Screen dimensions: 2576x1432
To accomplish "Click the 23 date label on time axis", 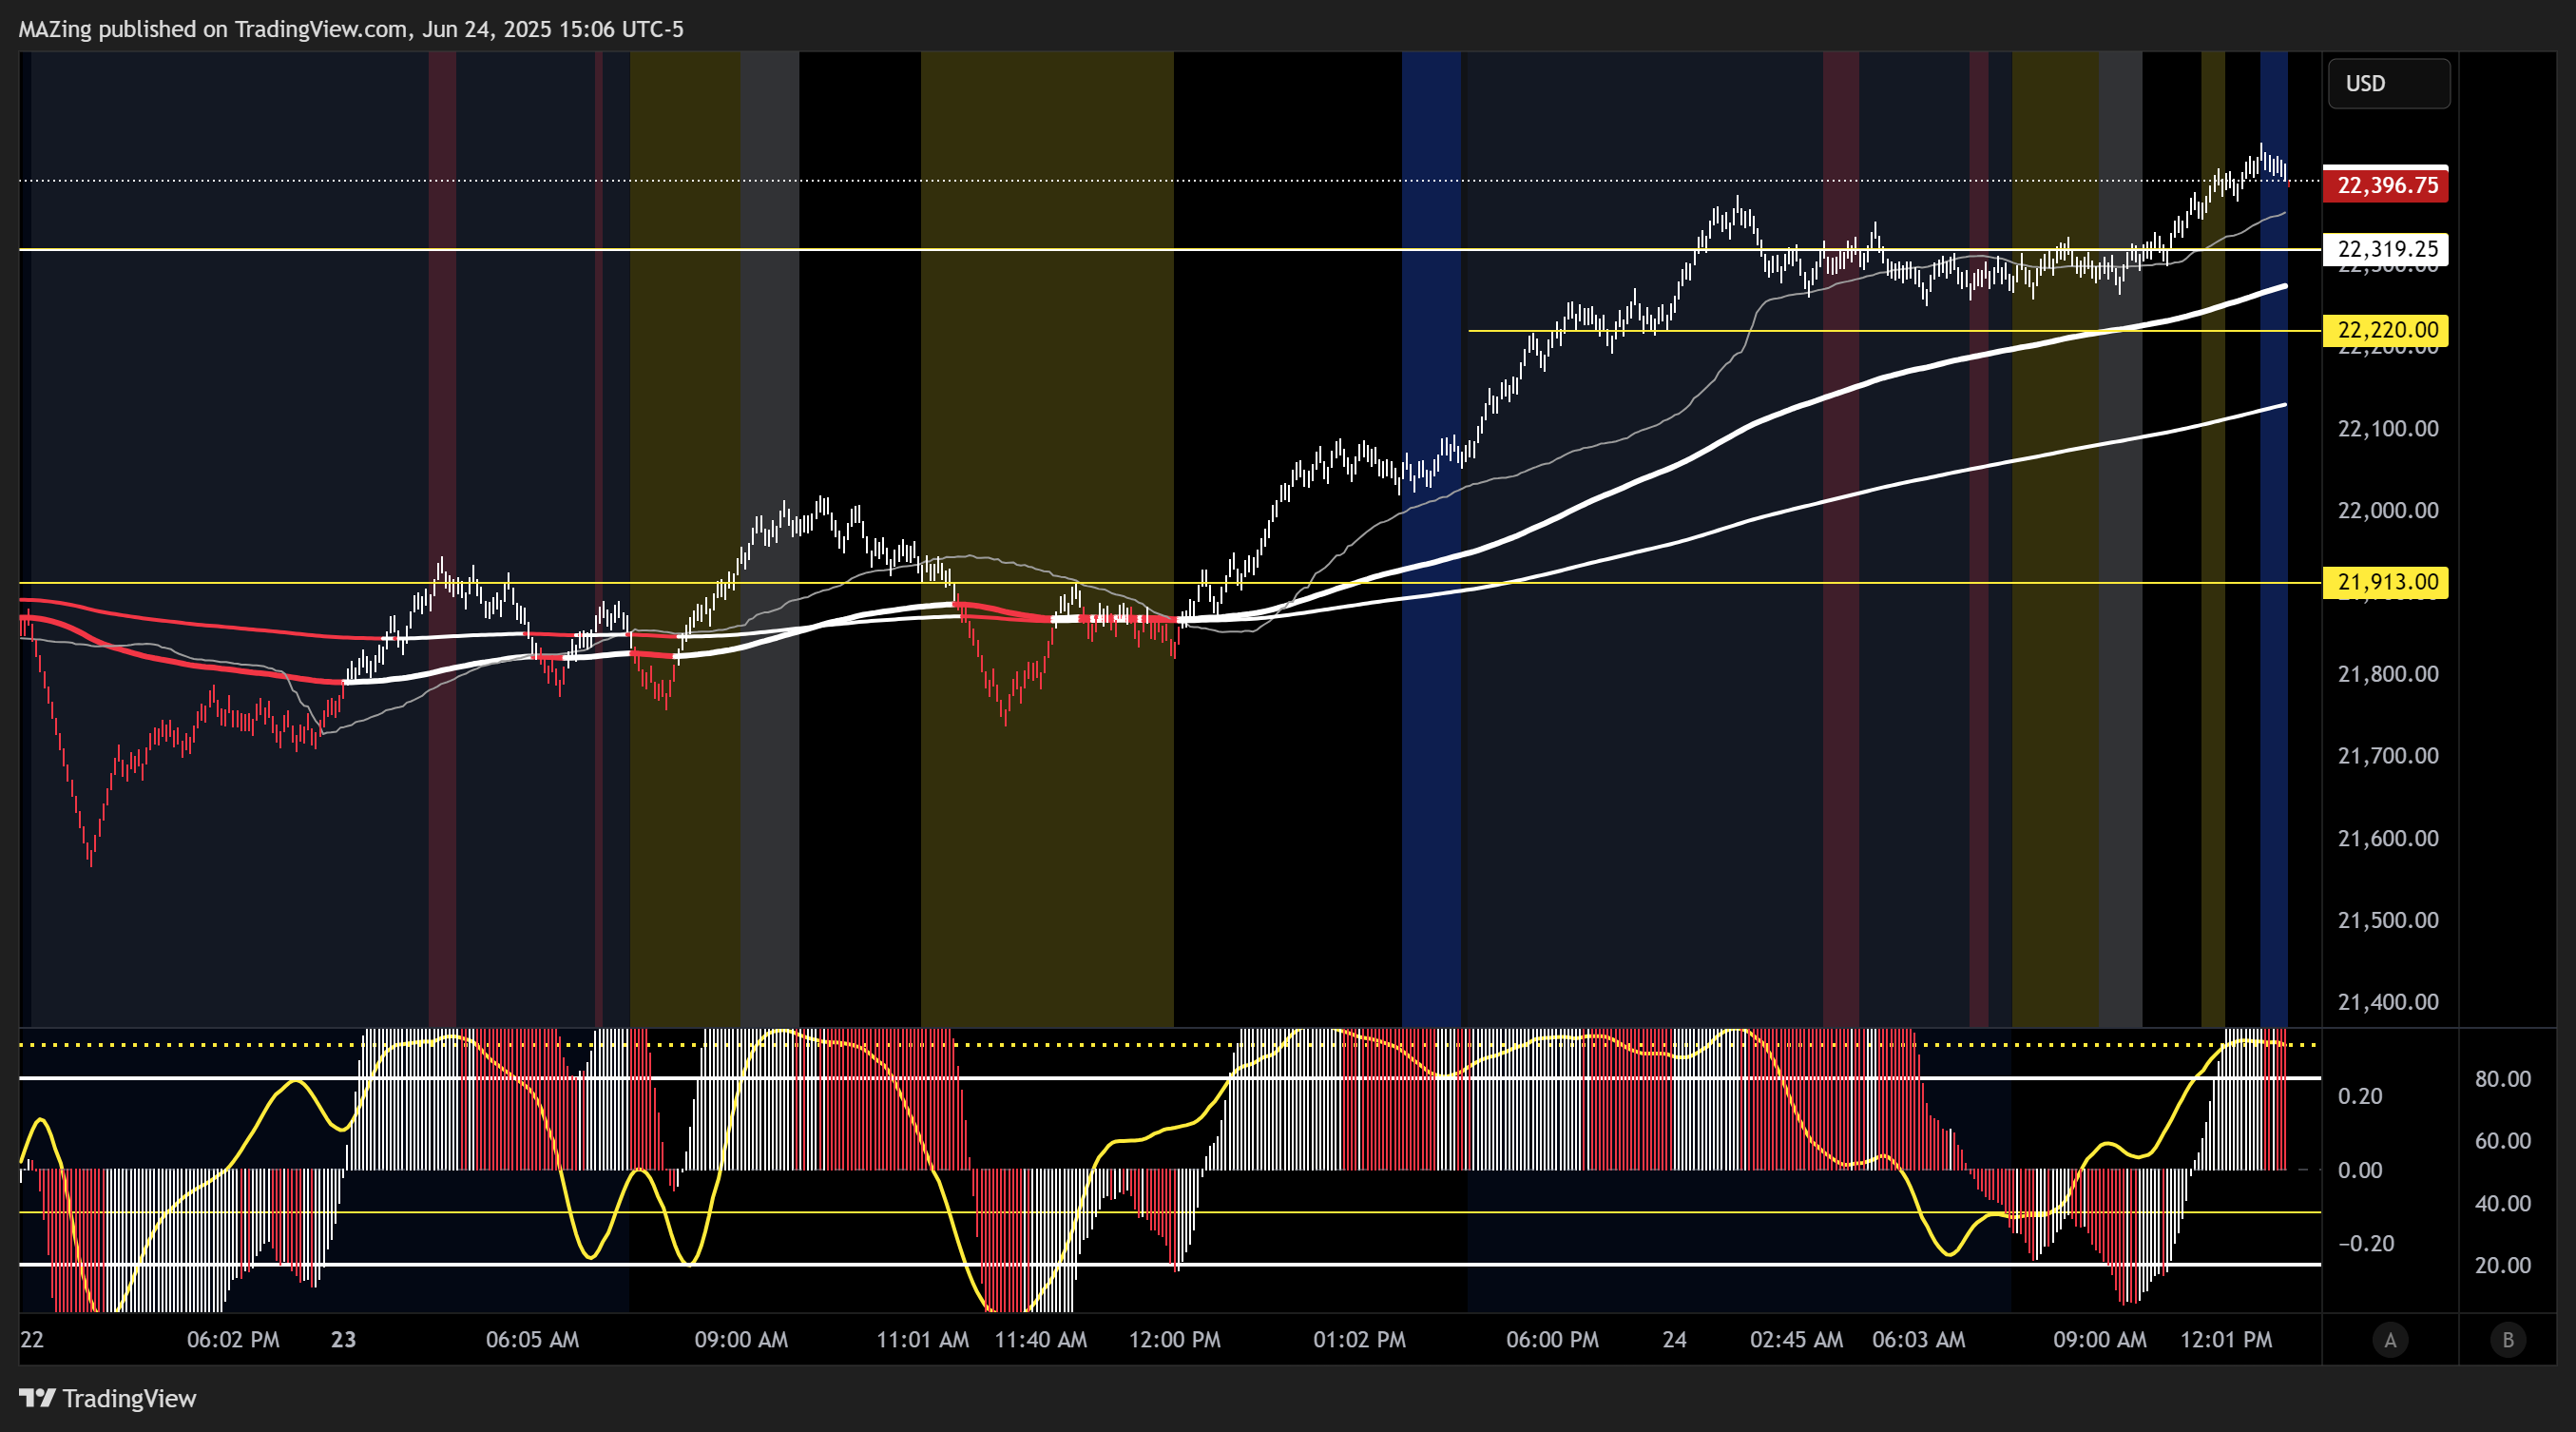I will coord(344,1339).
